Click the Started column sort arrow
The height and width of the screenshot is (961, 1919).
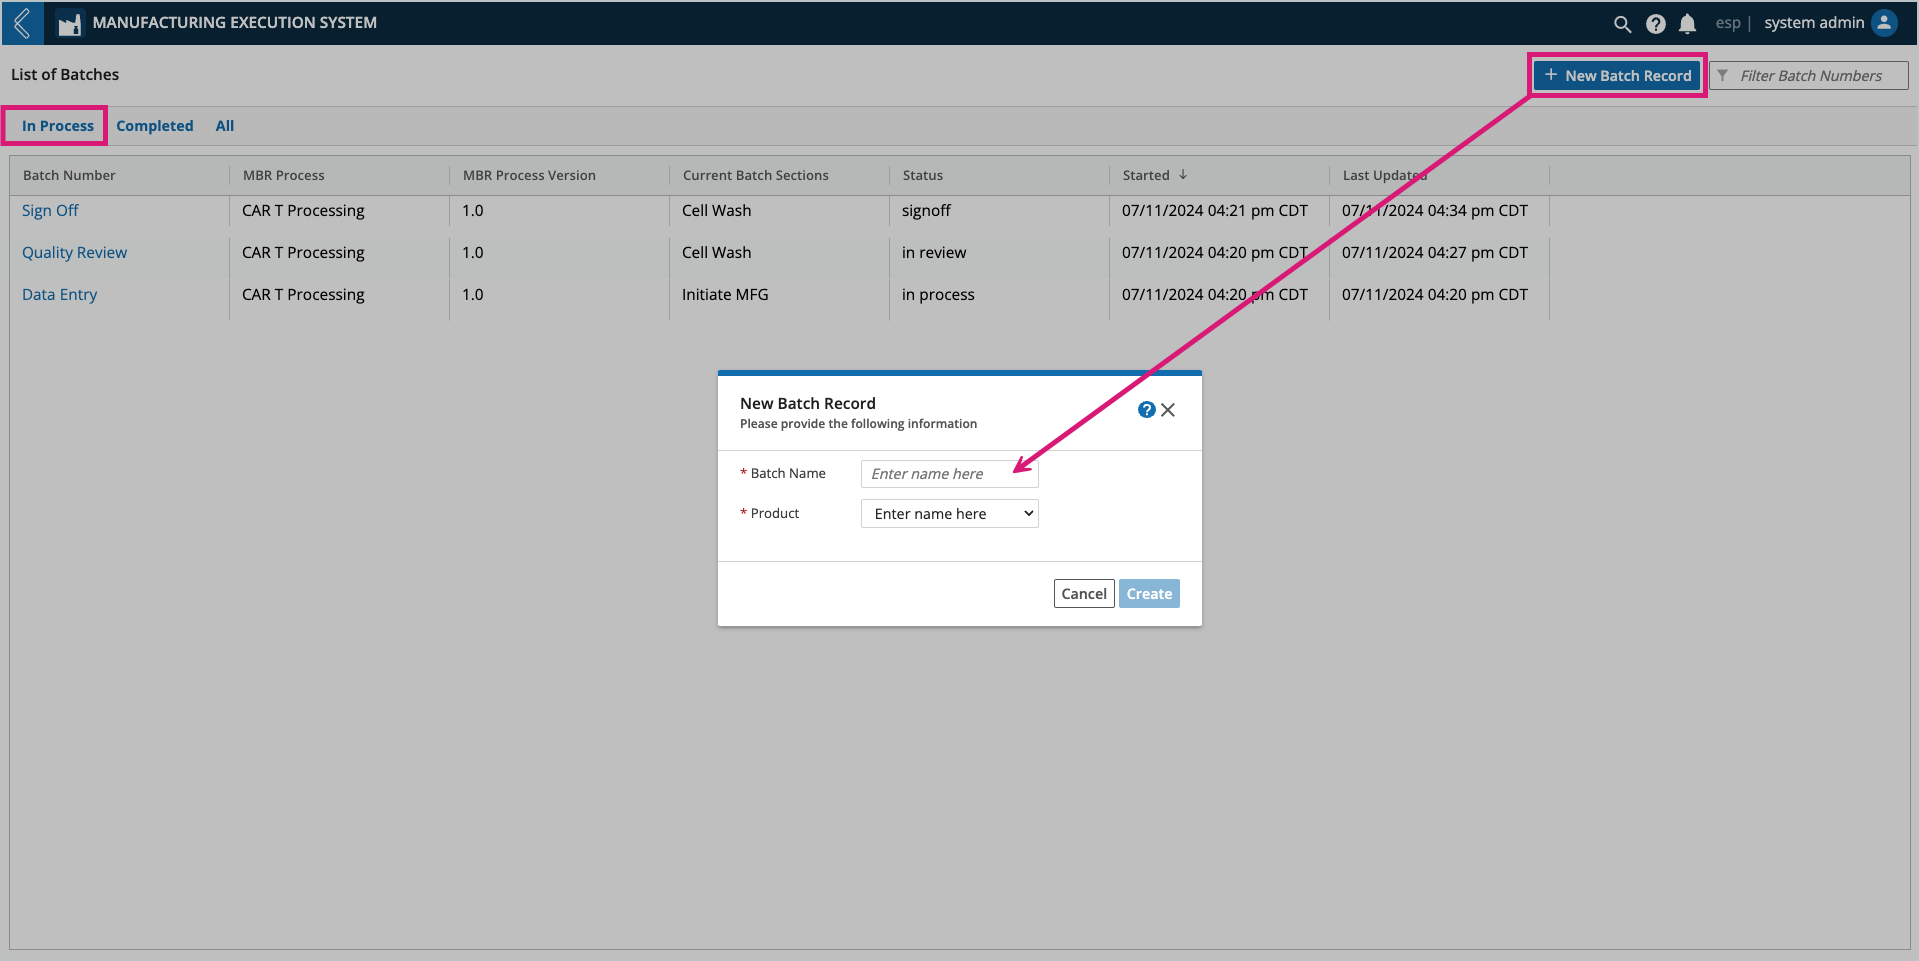point(1183,174)
